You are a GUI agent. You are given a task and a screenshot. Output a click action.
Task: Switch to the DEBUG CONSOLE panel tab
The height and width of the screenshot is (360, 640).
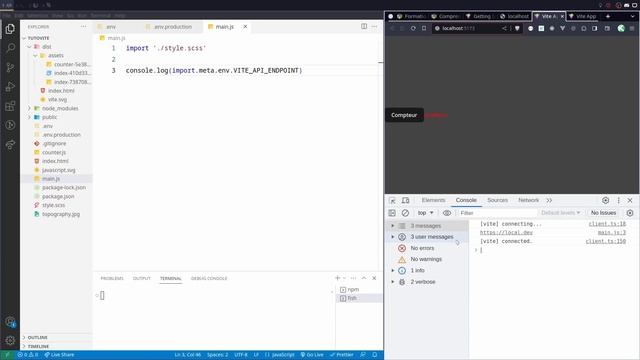click(209, 278)
